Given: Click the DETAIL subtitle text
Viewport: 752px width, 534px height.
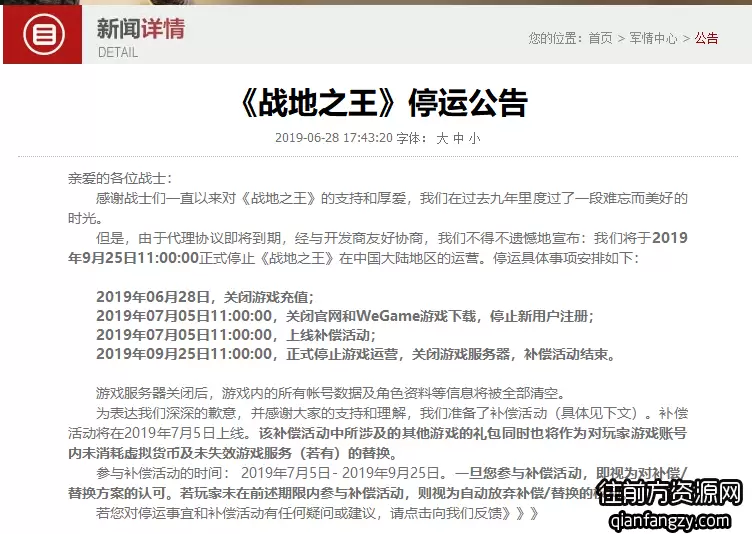Looking at the screenshot, I should click(x=118, y=52).
